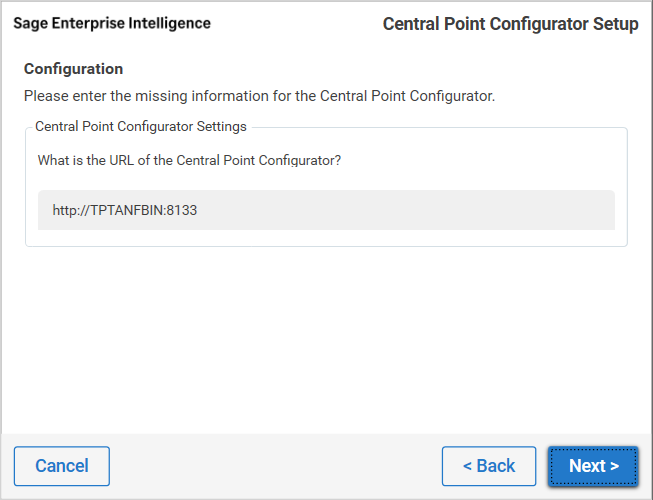
Task: Click the Next > button
Action: (593, 466)
